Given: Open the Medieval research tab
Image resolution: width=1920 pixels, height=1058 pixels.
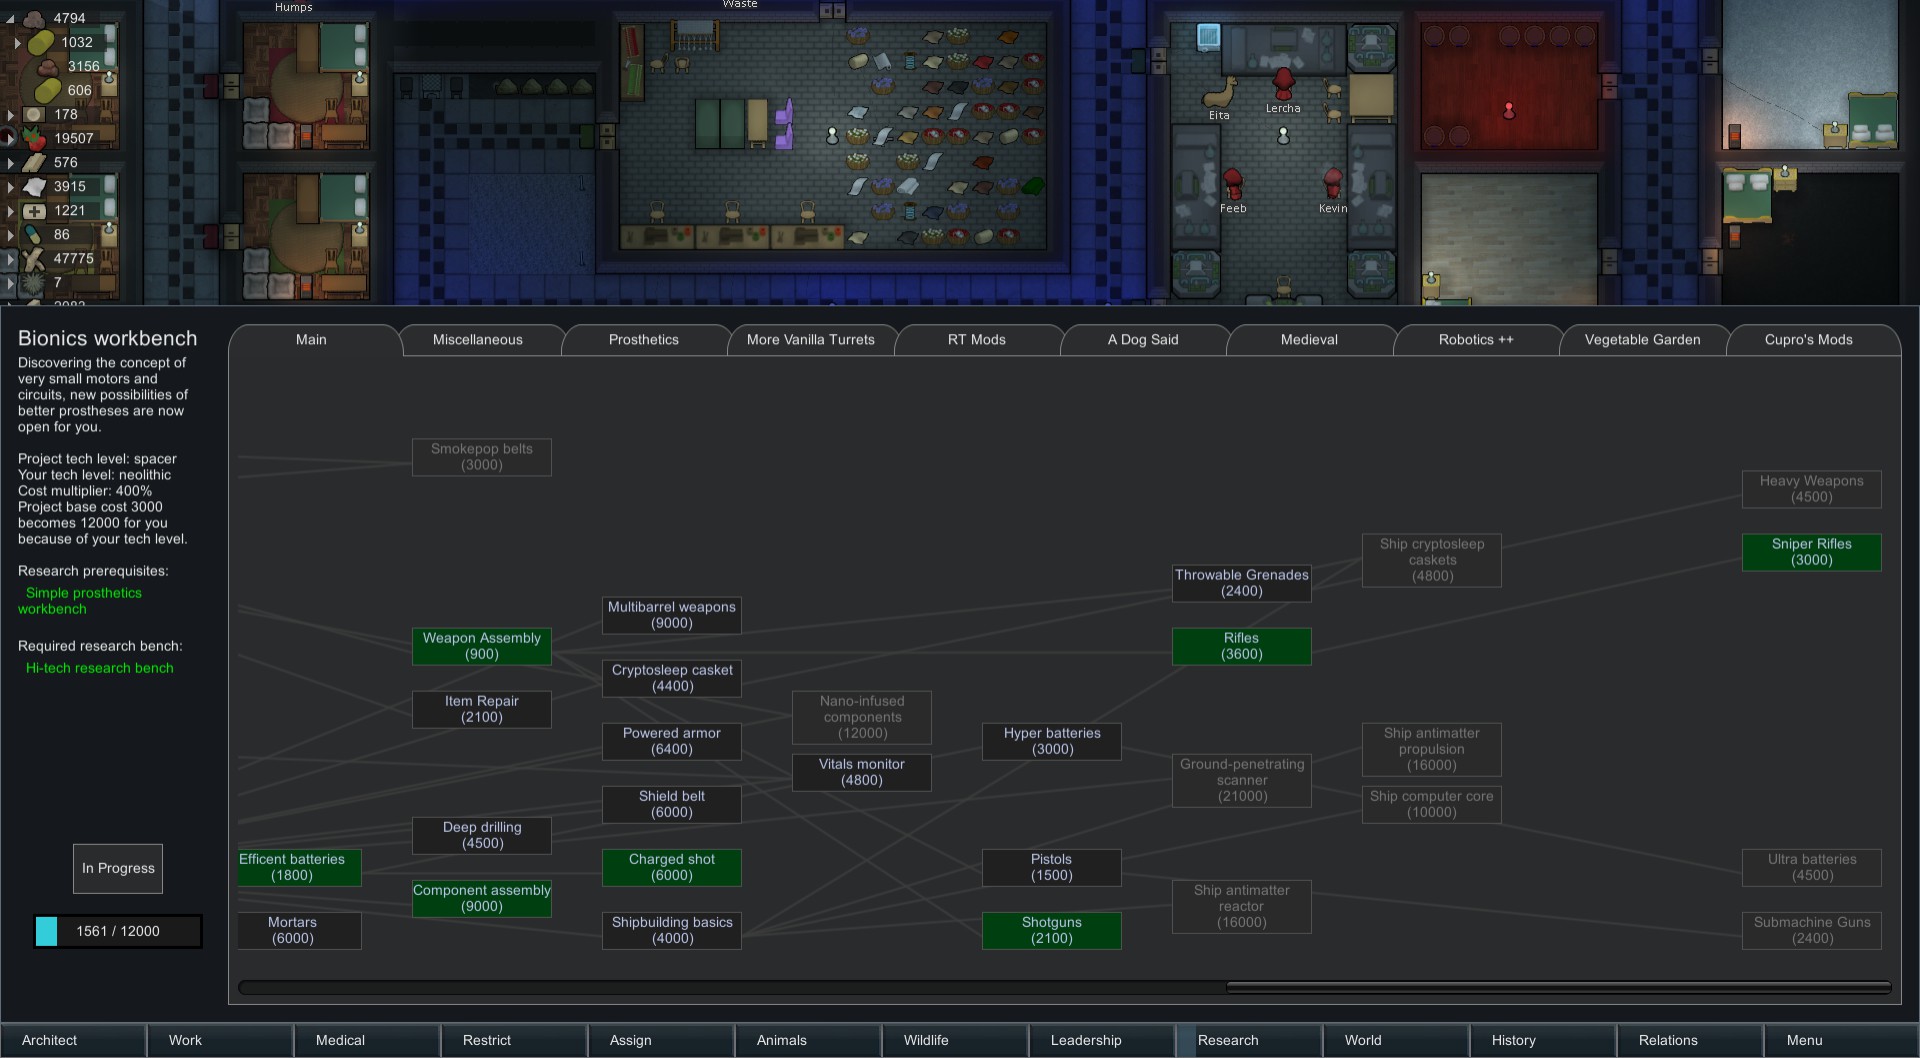Looking at the screenshot, I should coord(1309,340).
